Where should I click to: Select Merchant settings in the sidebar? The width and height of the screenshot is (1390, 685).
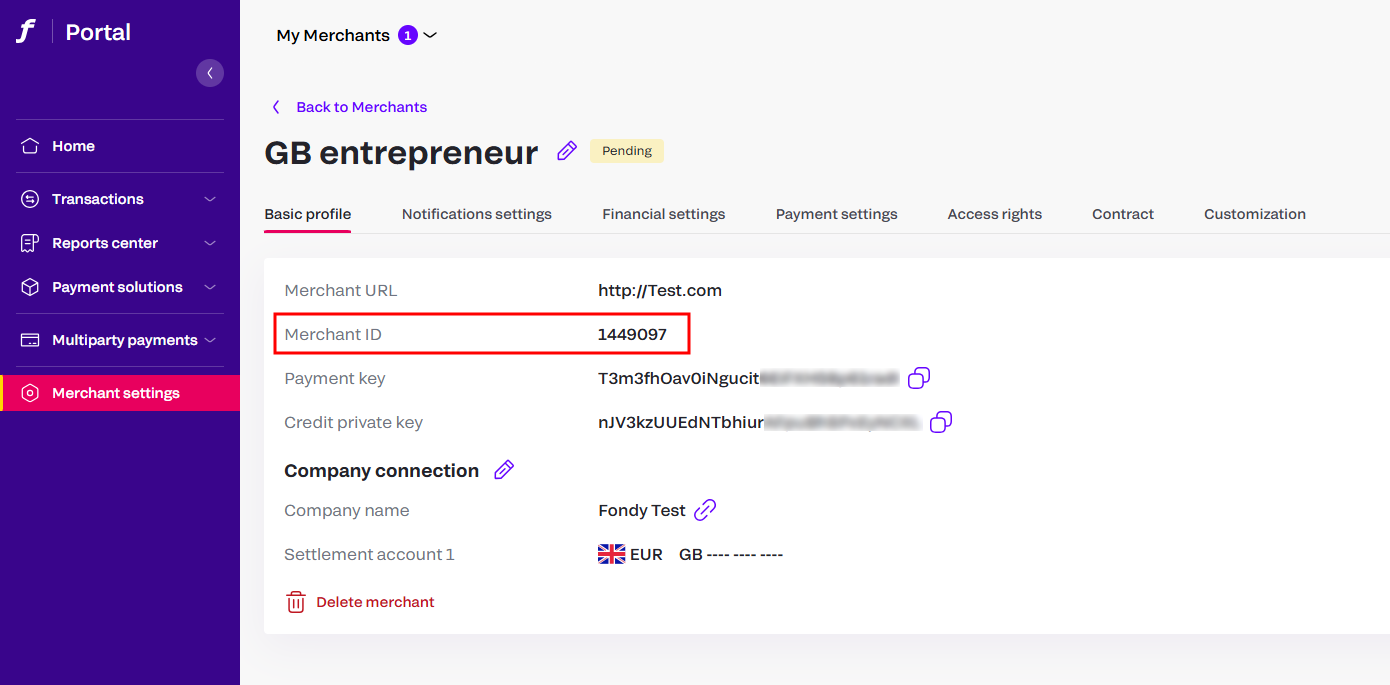coord(120,393)
